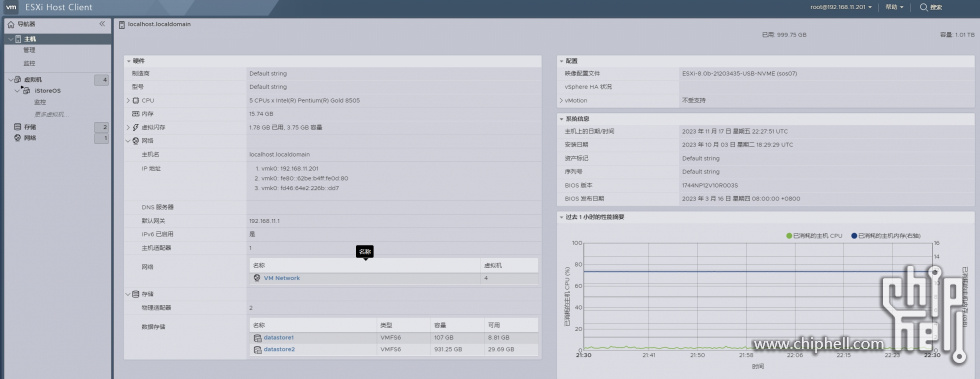Open the VM Network link

(282, 278)
